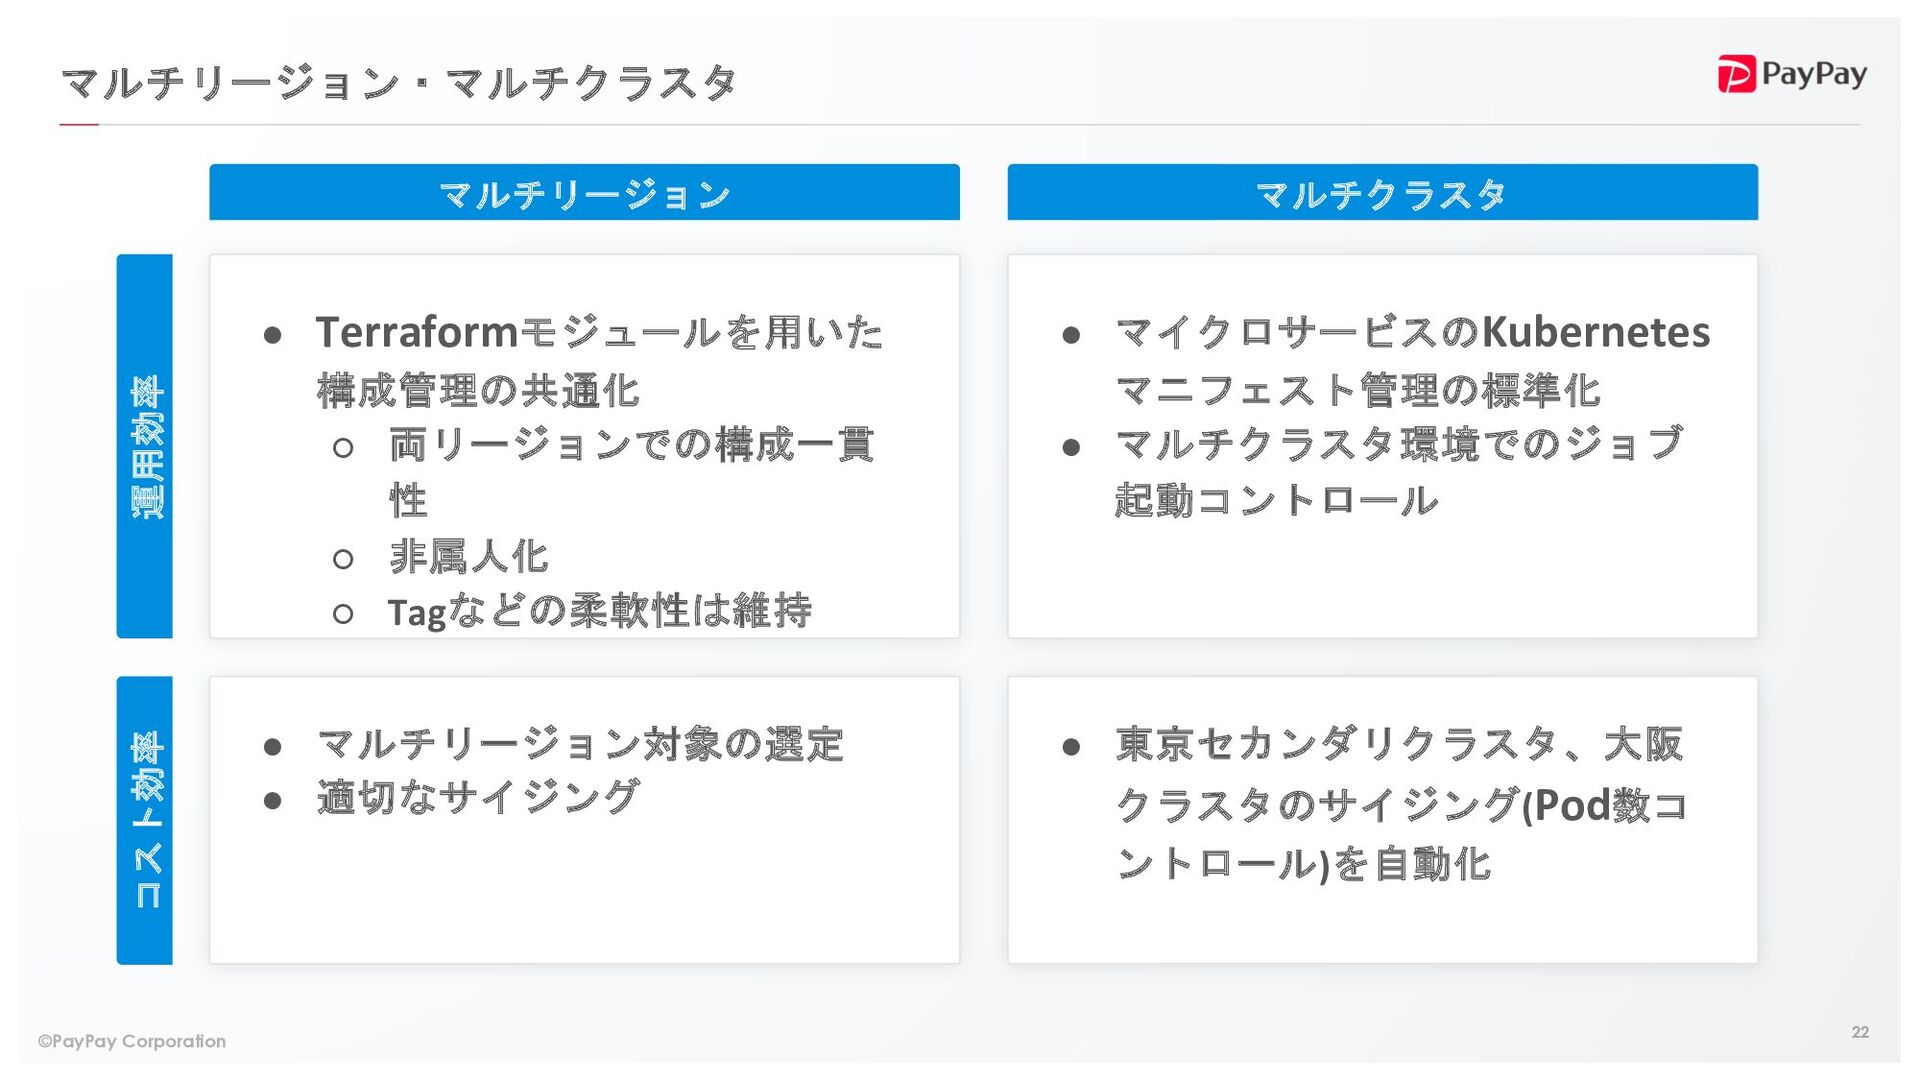Click the マルチリージョン blue header

(x=584, y=193)
